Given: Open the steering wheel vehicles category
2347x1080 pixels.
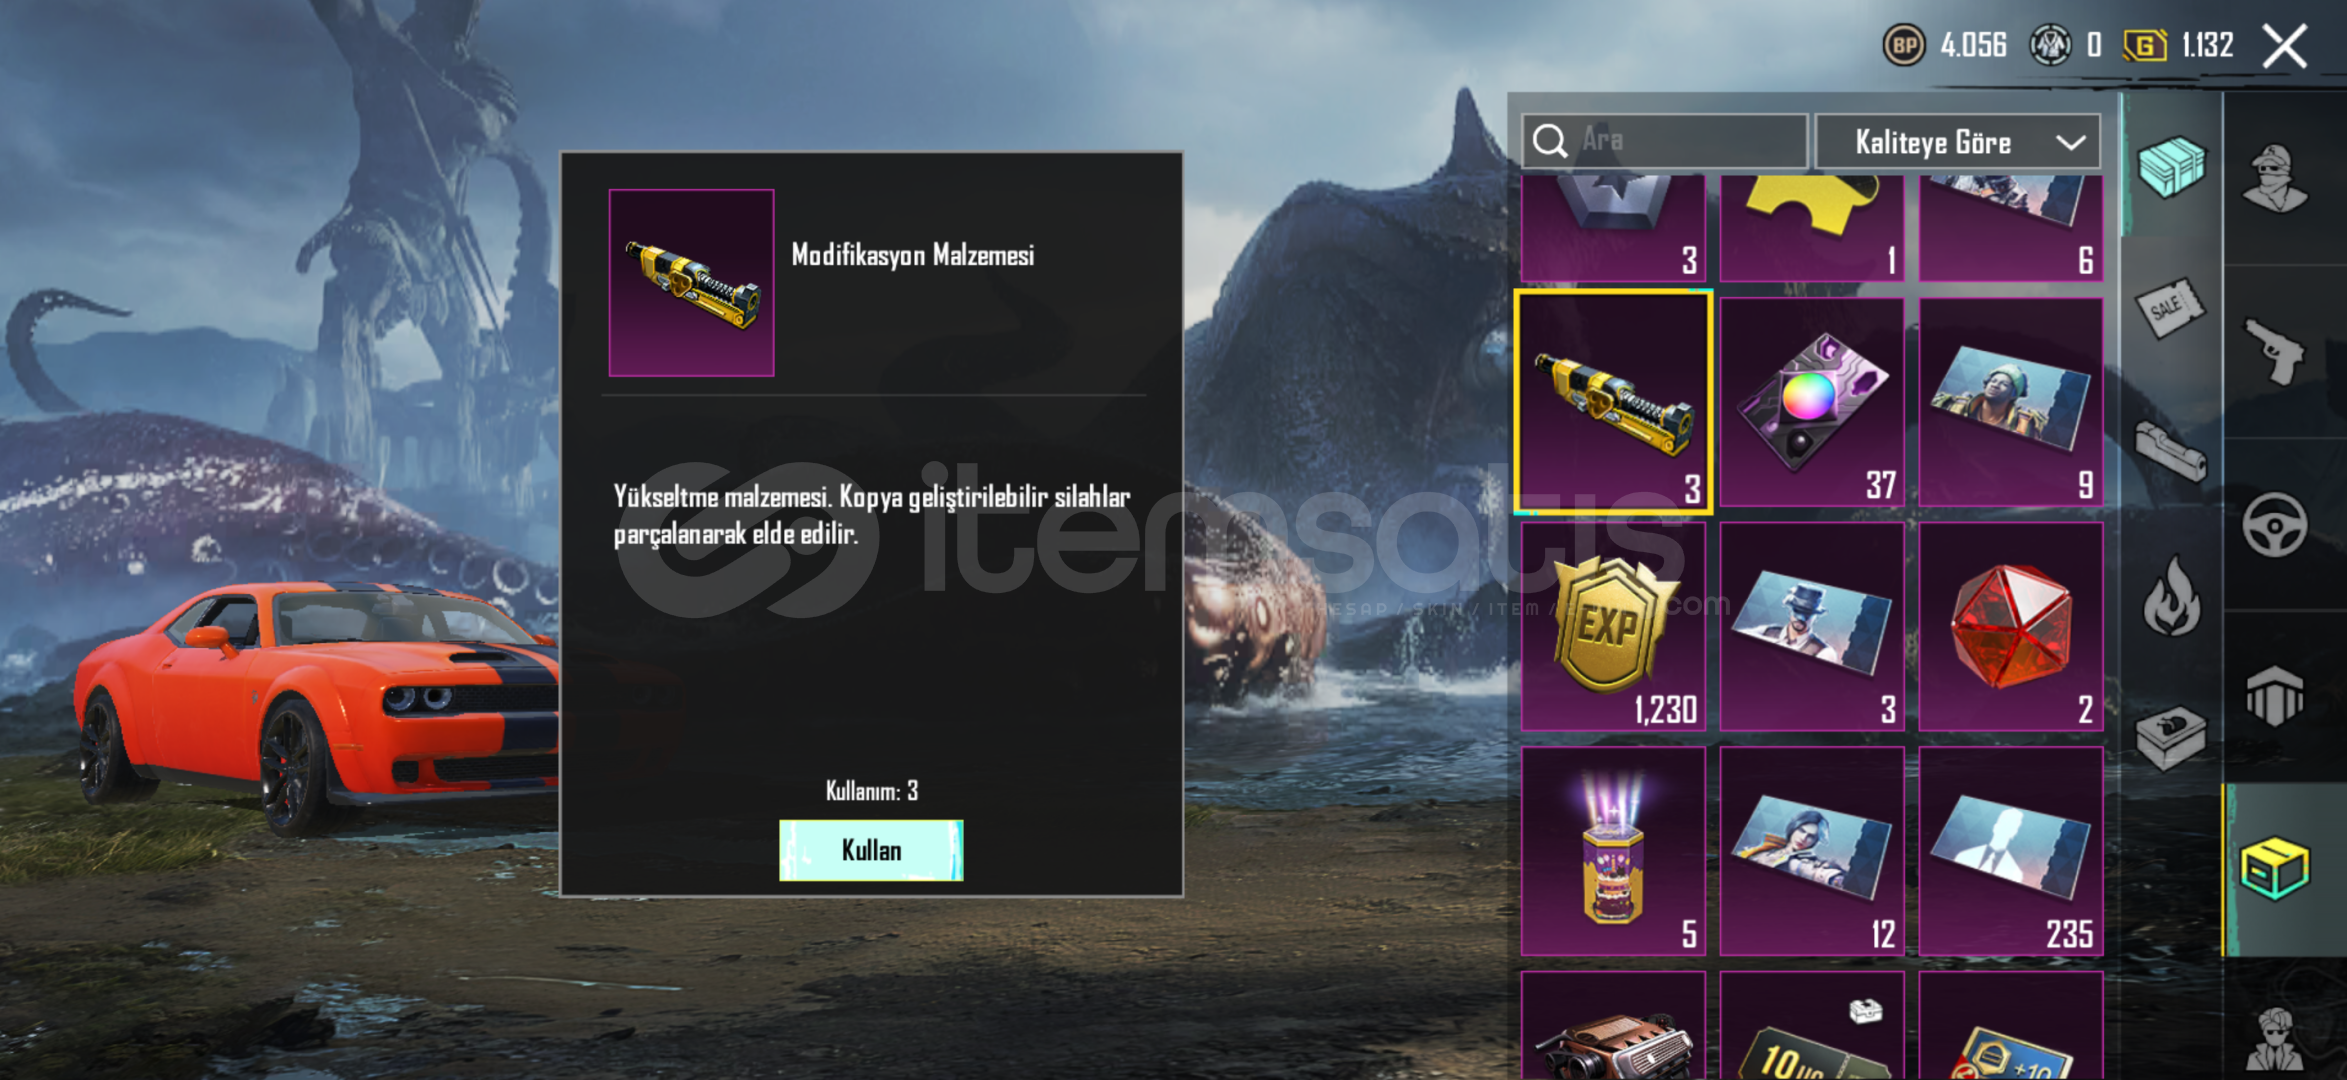Looking at the screenshot, I should click(x=2274, y=525).
